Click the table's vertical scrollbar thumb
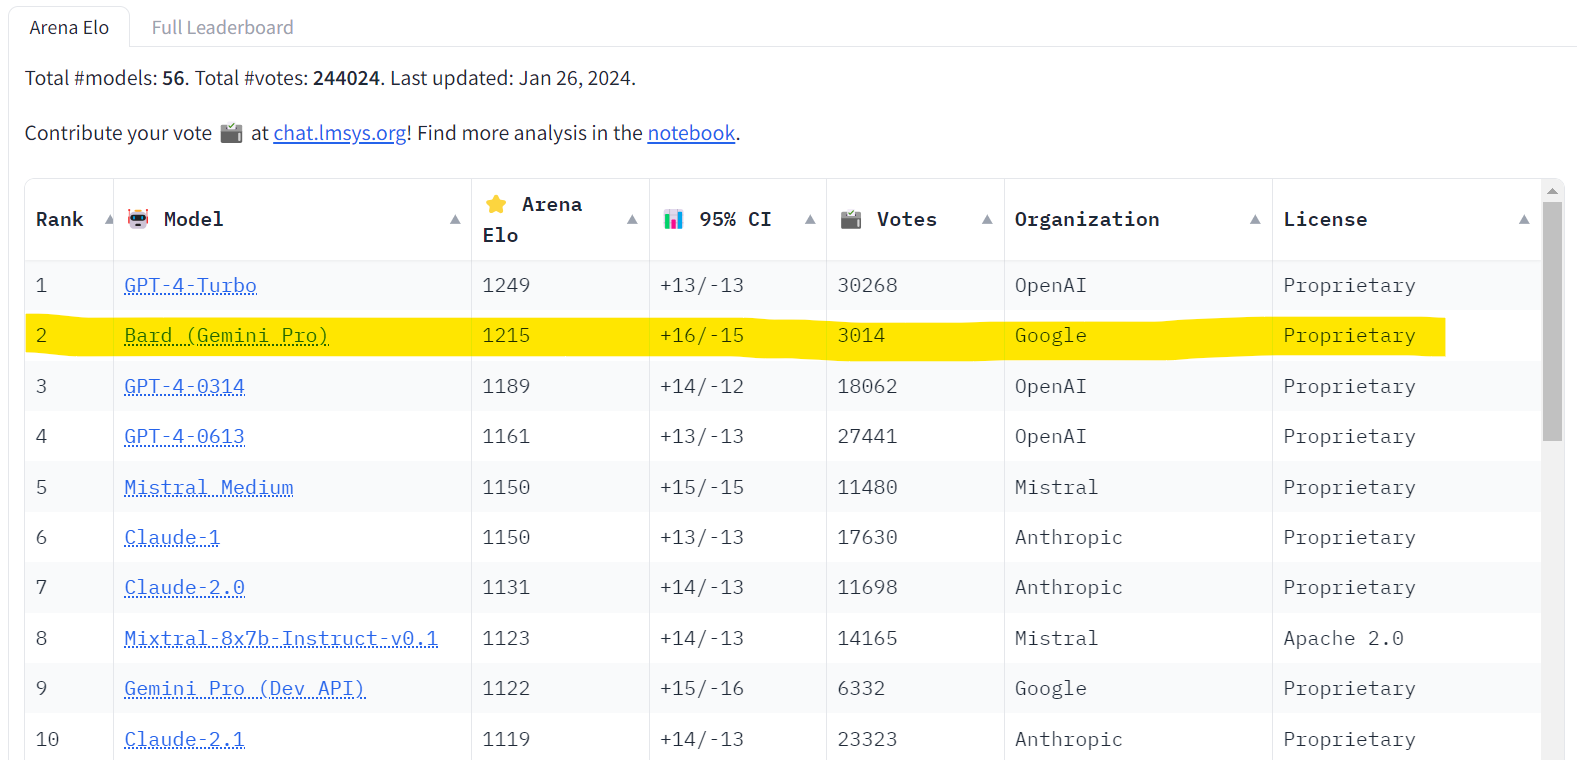Image resolution: width=1577 pixels, height=760 pixels. [1552, 321]
